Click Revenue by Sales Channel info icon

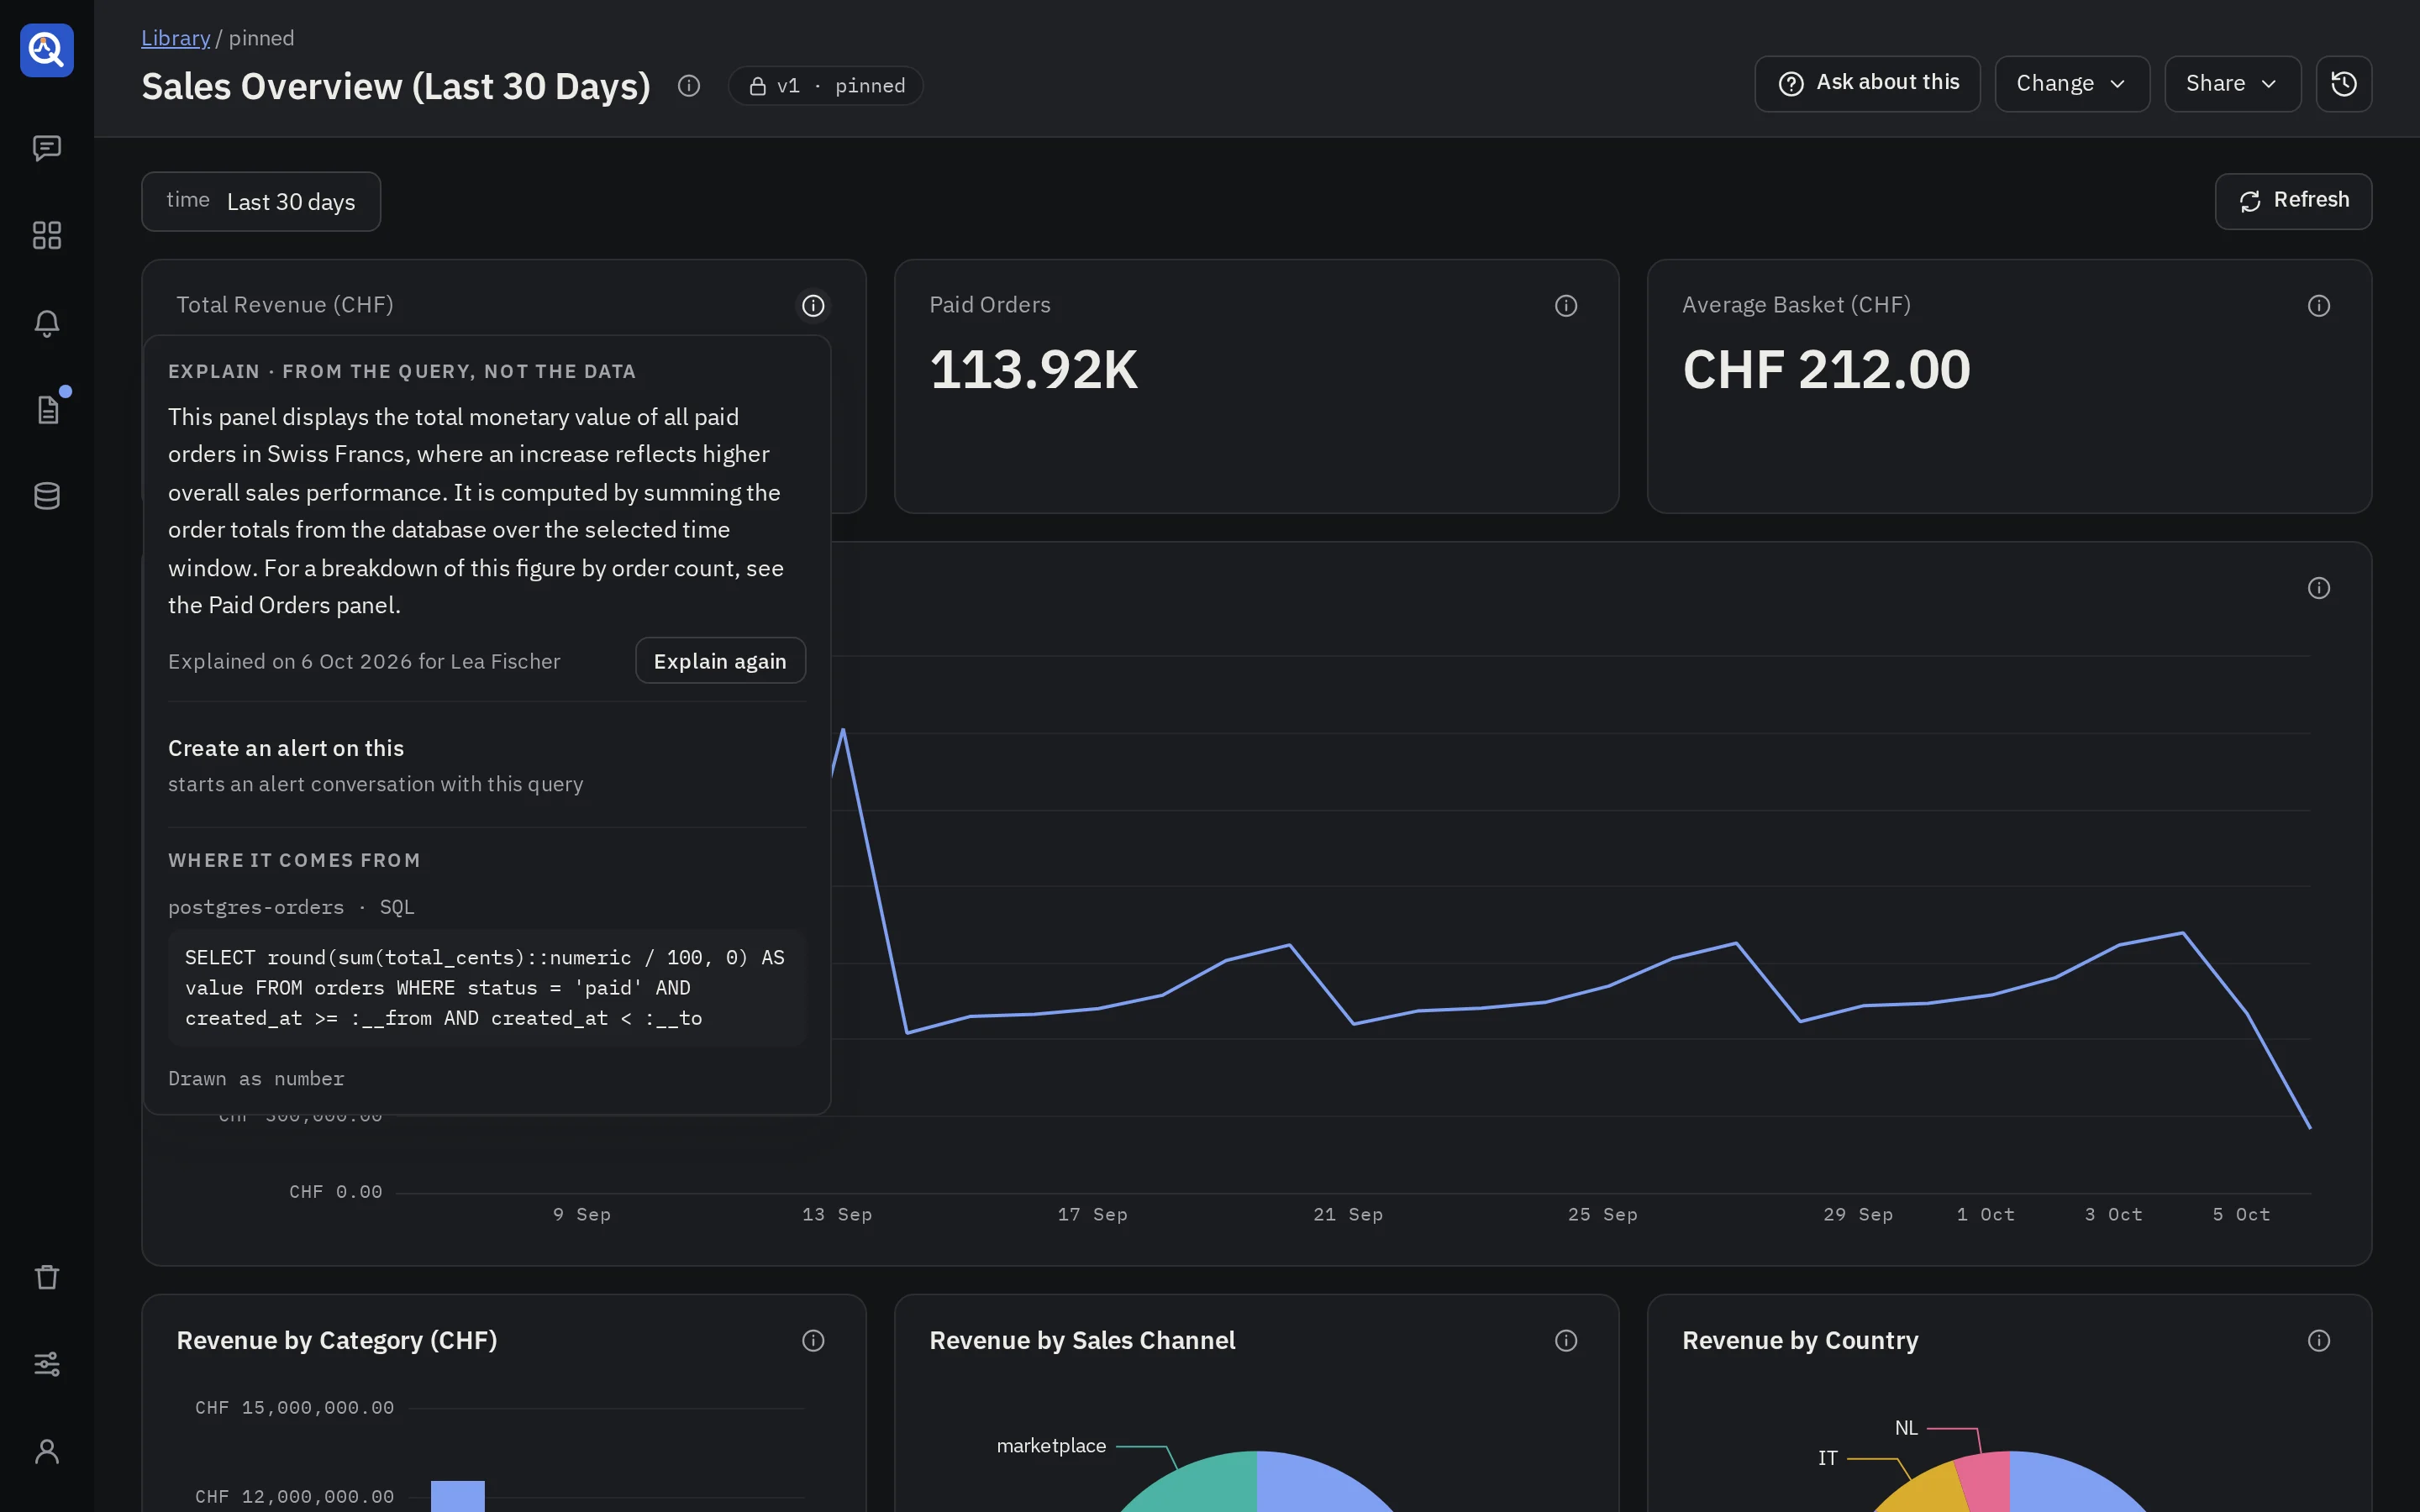[x=1566, y=1341]
